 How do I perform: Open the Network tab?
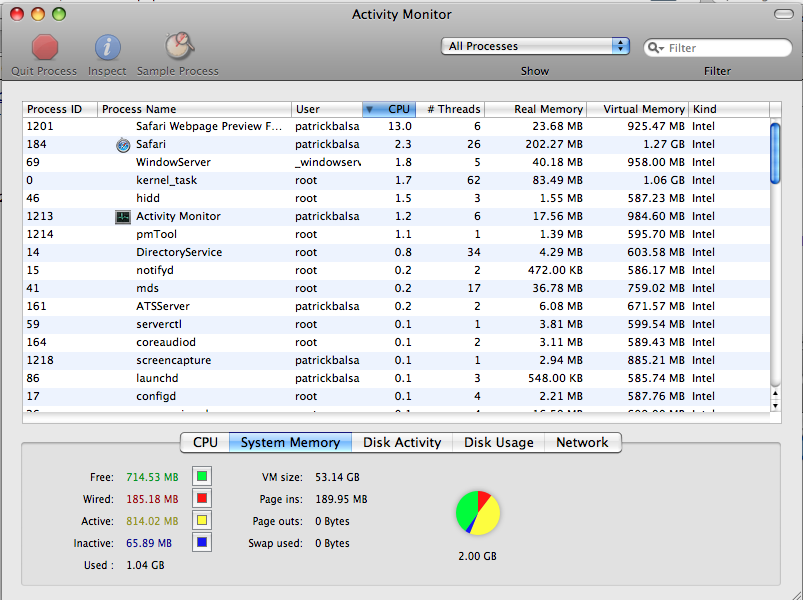tap(582, 442)
